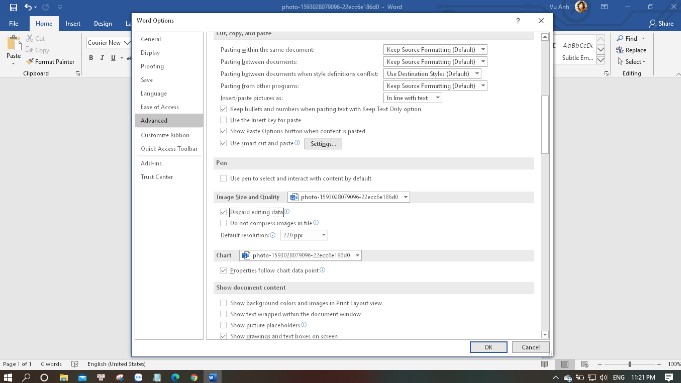Enable Use pen to select and interact checkbox

coord(223,178)
